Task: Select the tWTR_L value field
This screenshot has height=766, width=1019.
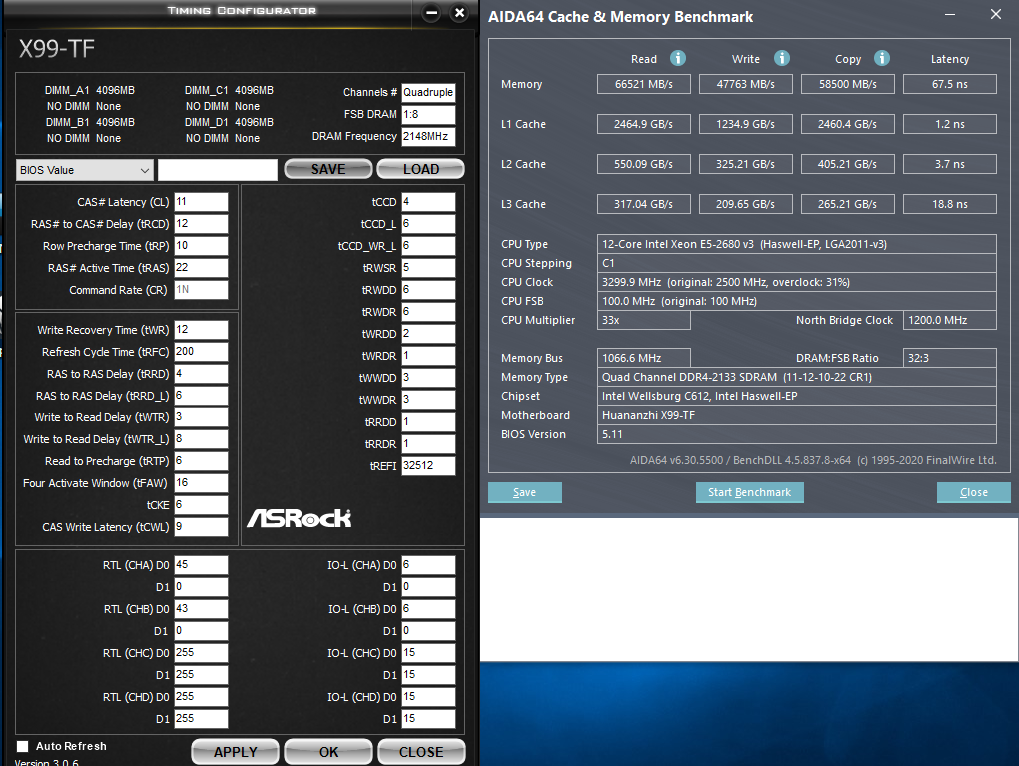Action: pyautogui.click(x=201, y=439)
